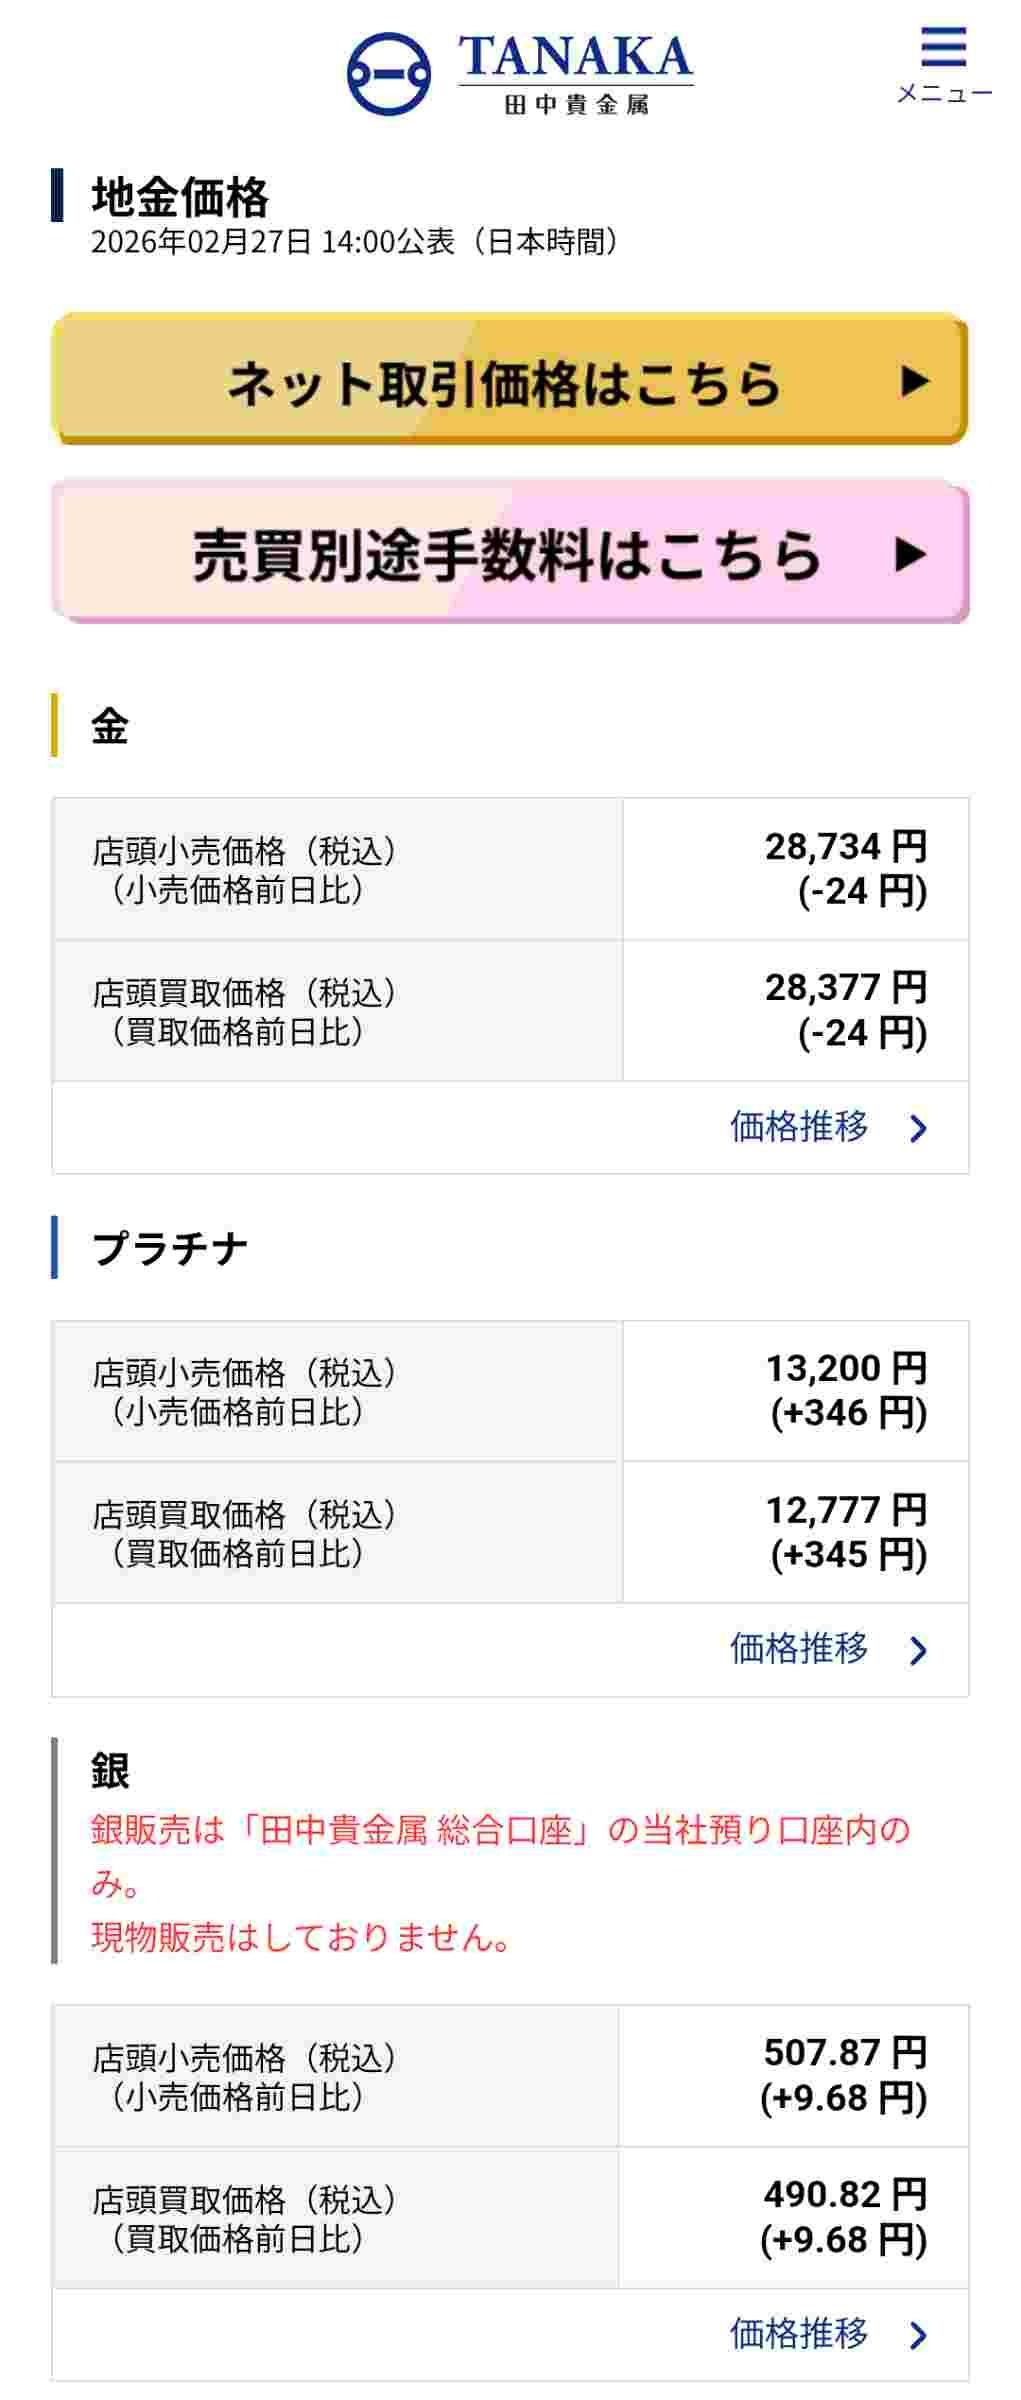Open 価格推移 link in the 銀 section

pyautogui.click(x=798, y=2333)
